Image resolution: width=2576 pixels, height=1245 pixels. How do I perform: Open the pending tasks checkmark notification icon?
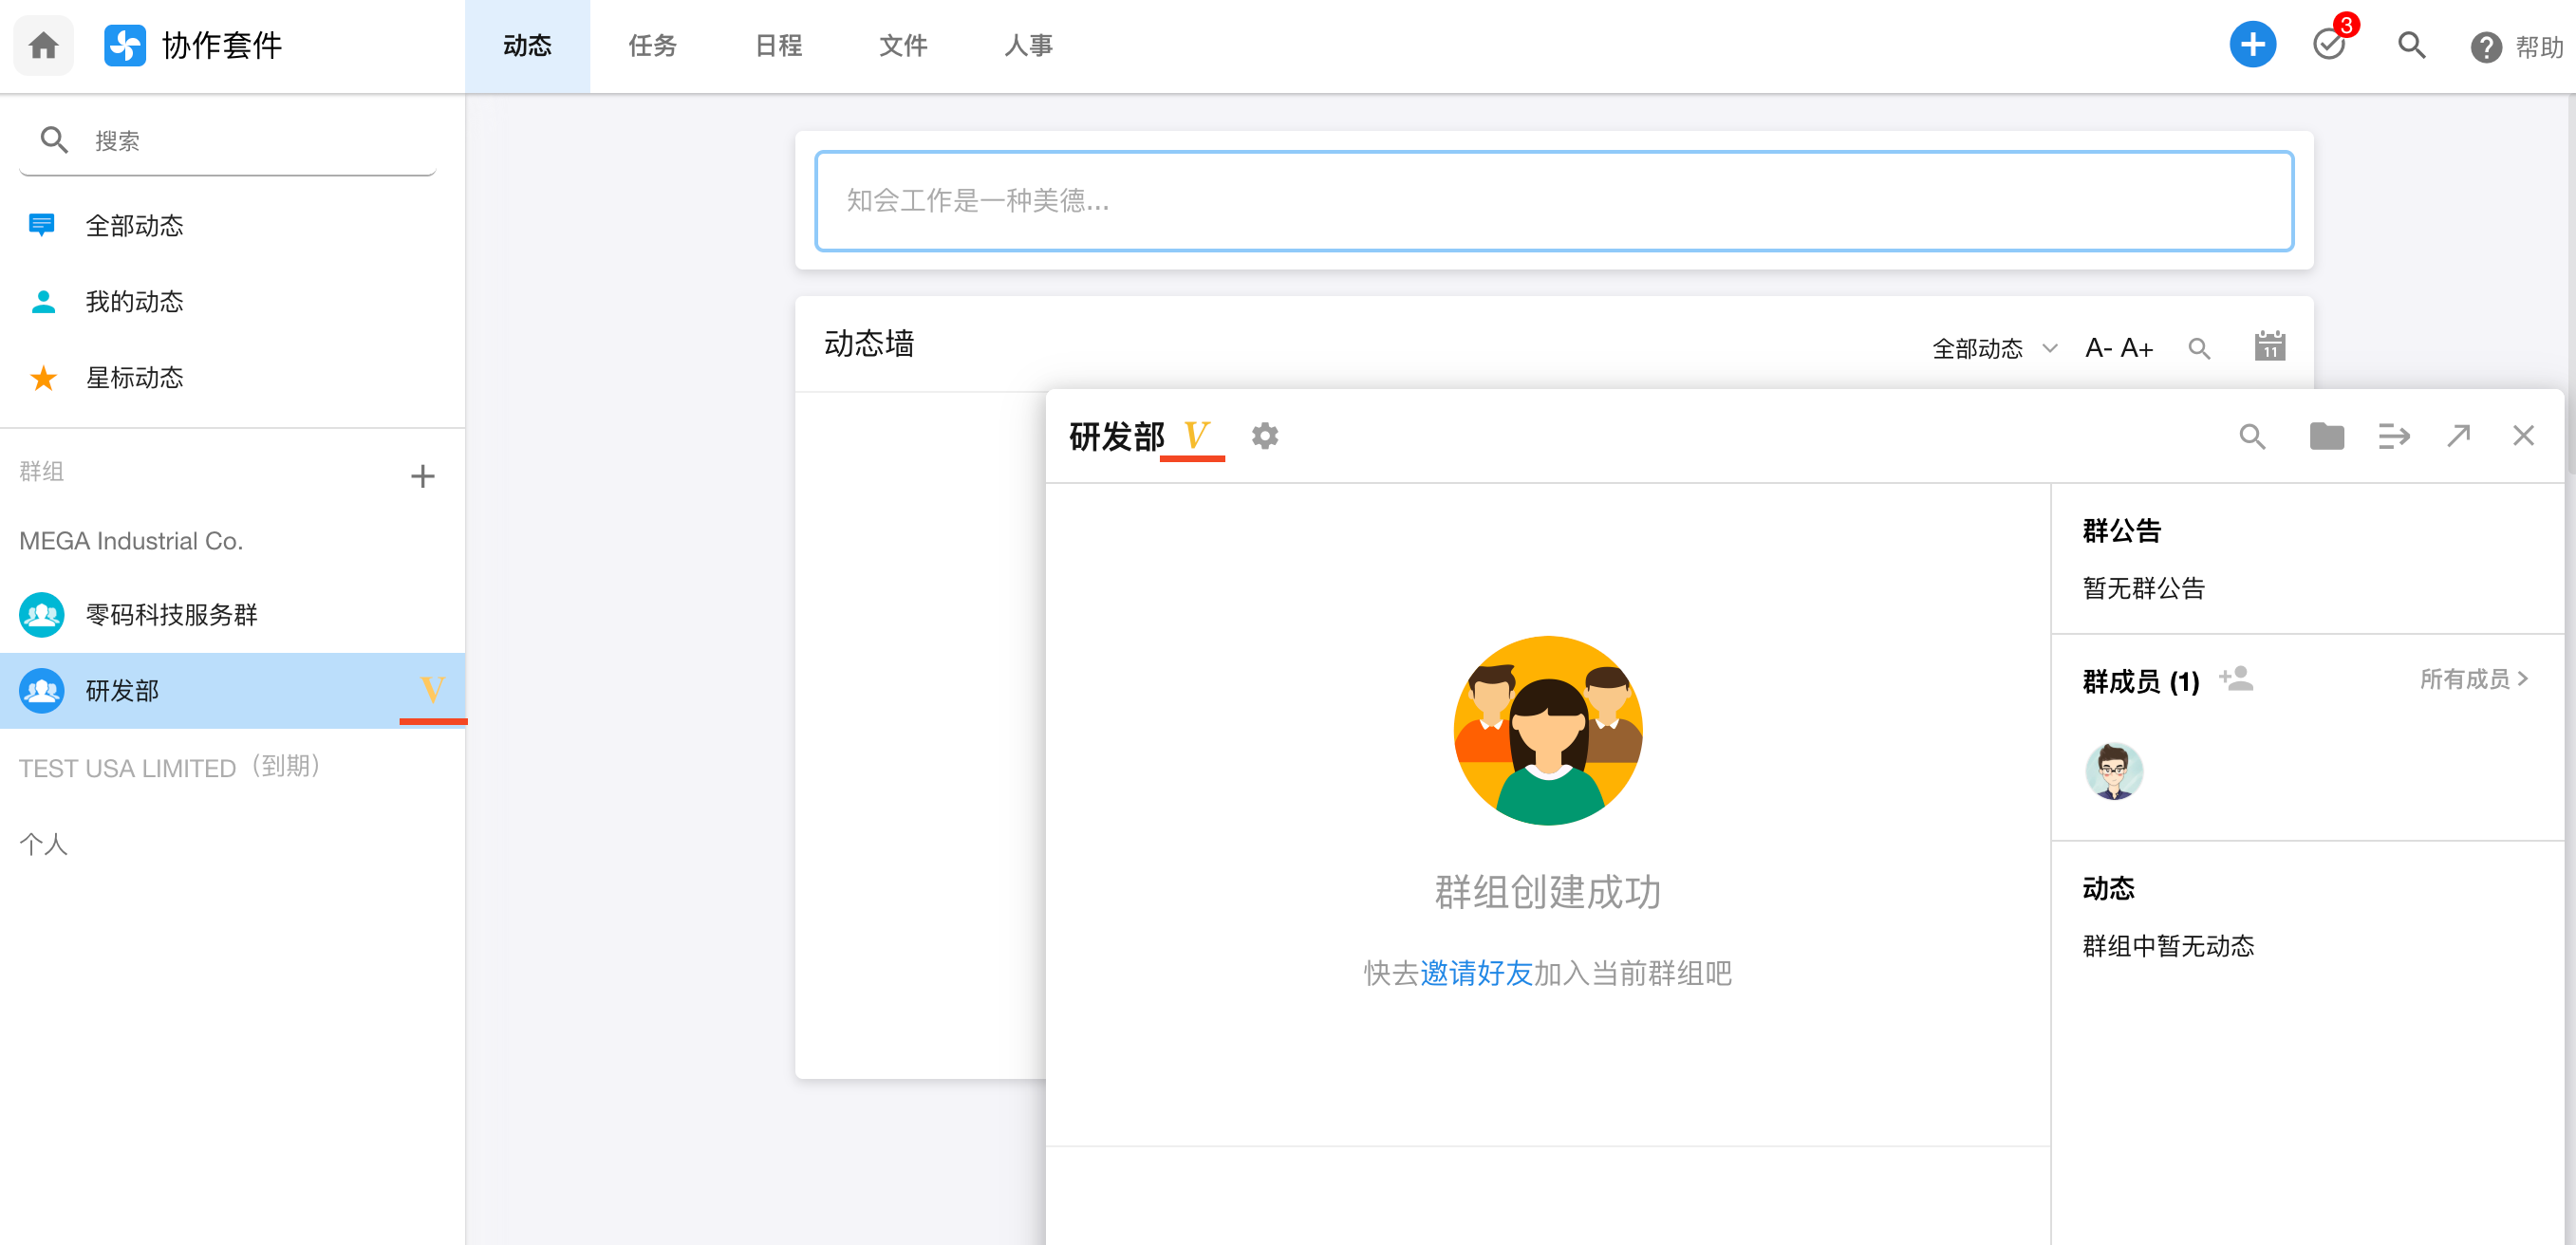click(2329, 45)
